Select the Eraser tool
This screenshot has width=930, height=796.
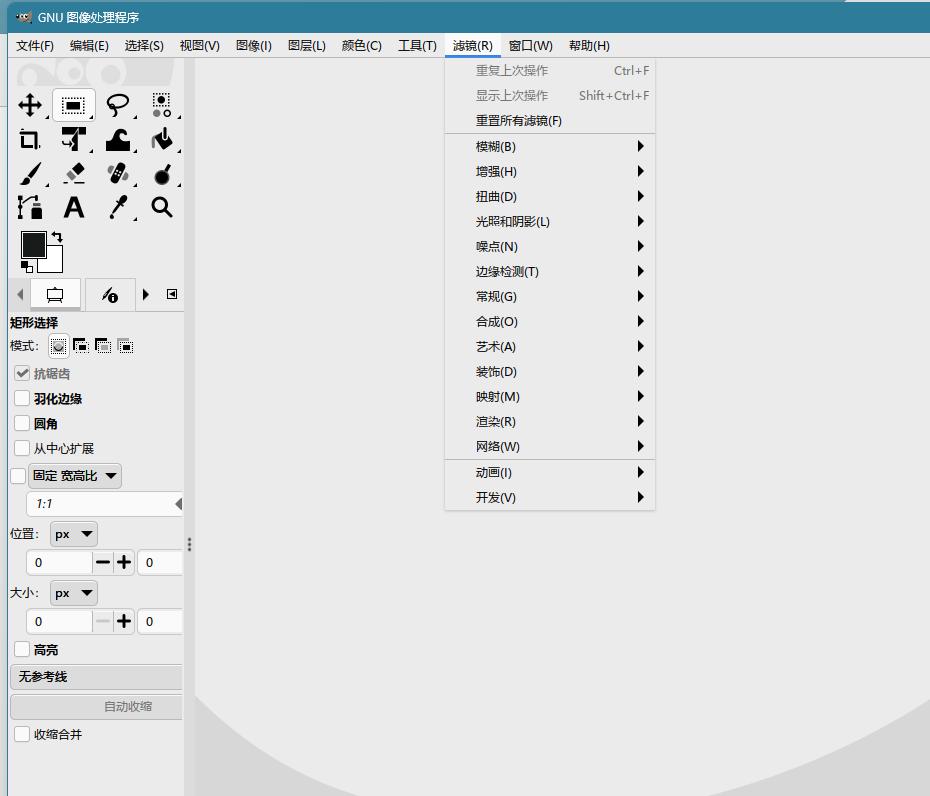[x=74, y=173]
